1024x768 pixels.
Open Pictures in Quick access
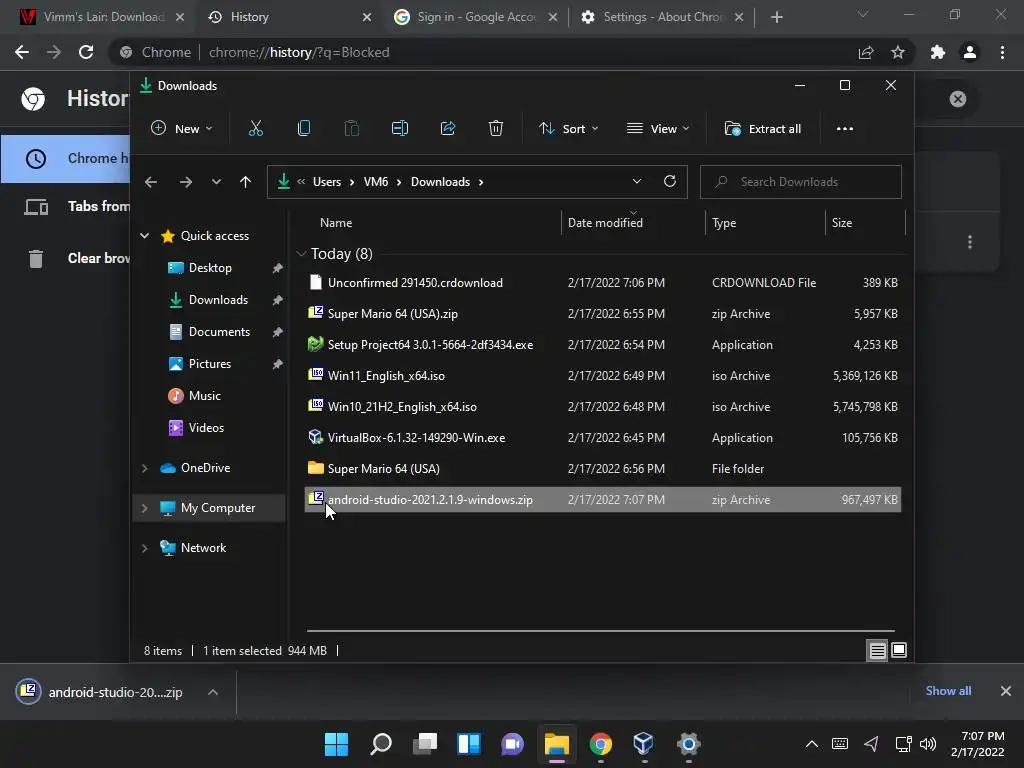(209, 364)
